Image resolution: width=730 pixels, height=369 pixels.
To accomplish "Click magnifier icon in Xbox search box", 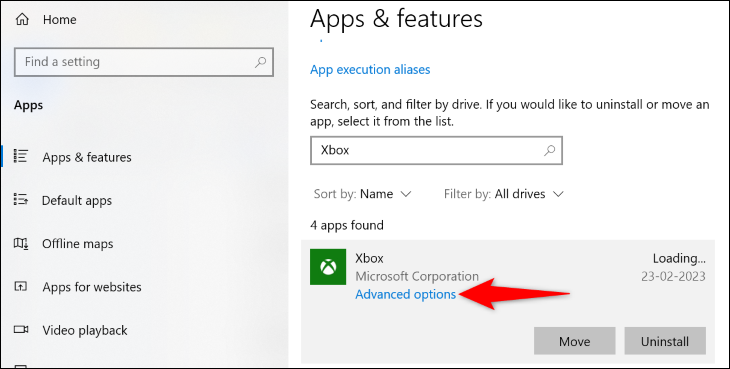I will pos(550,150).
